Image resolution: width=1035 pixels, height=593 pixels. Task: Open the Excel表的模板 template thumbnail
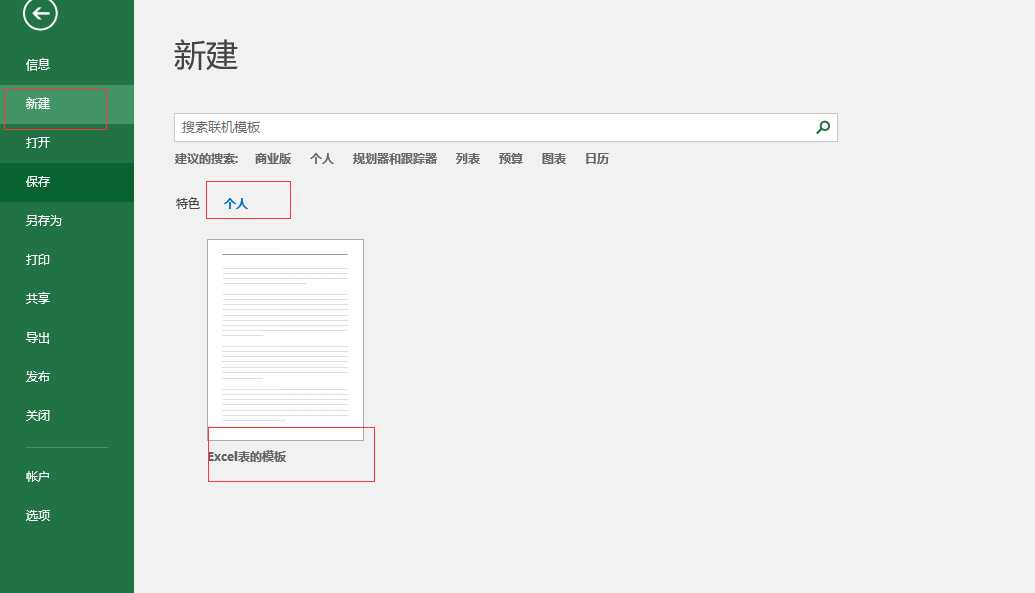pyautogui.click(x=285, y=339)
